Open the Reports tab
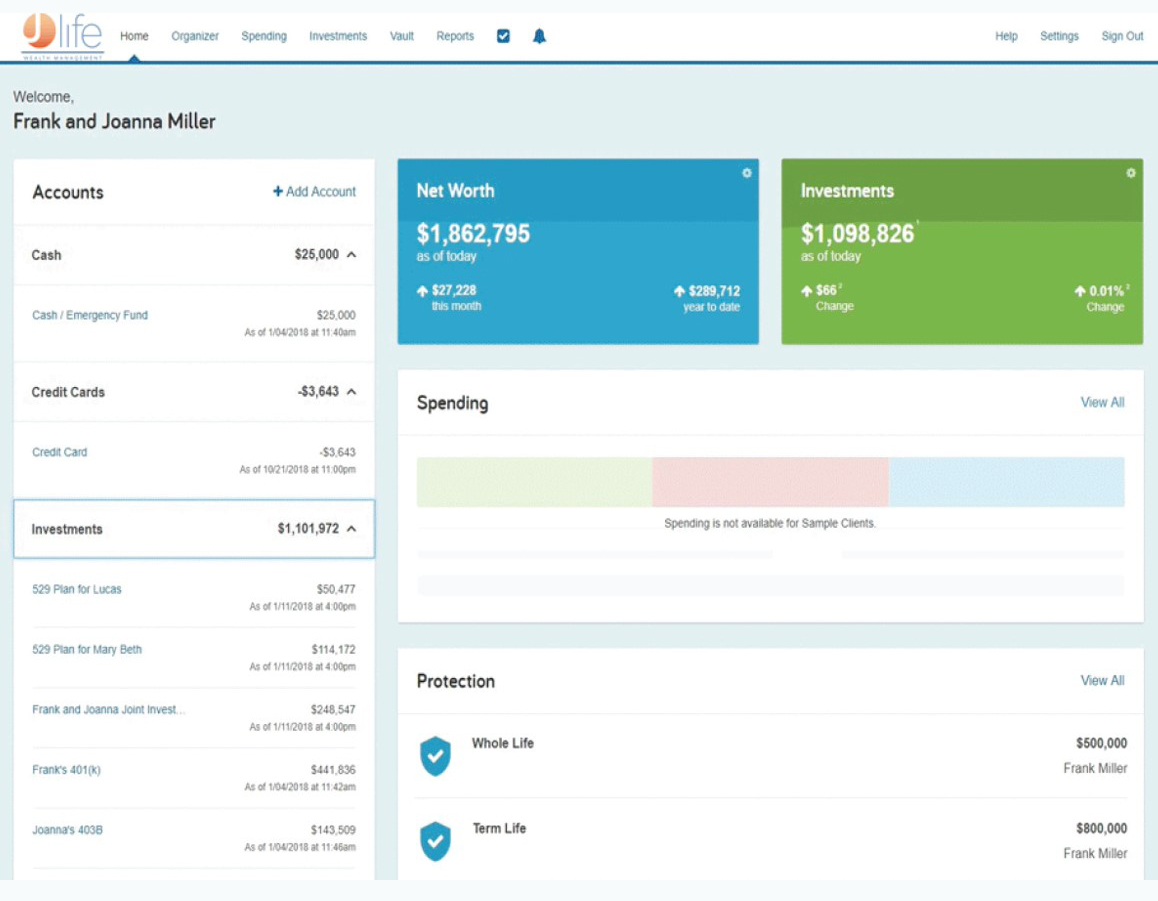This screenshot has width=1158, height=901. click(455, 36)
